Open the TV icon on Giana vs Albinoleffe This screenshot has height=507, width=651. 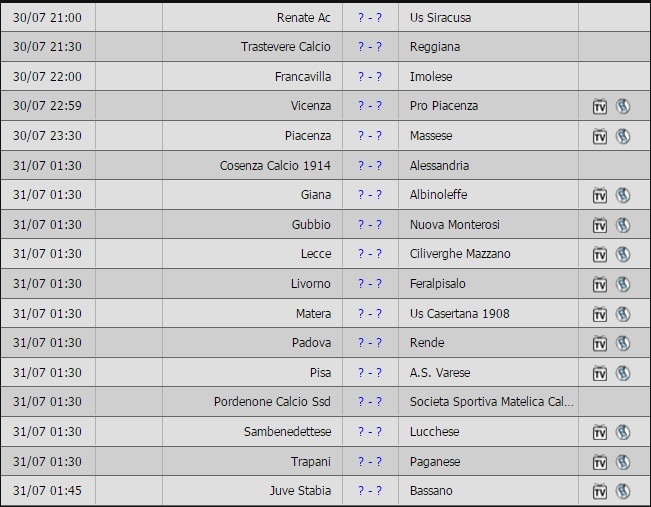(600, 196)
